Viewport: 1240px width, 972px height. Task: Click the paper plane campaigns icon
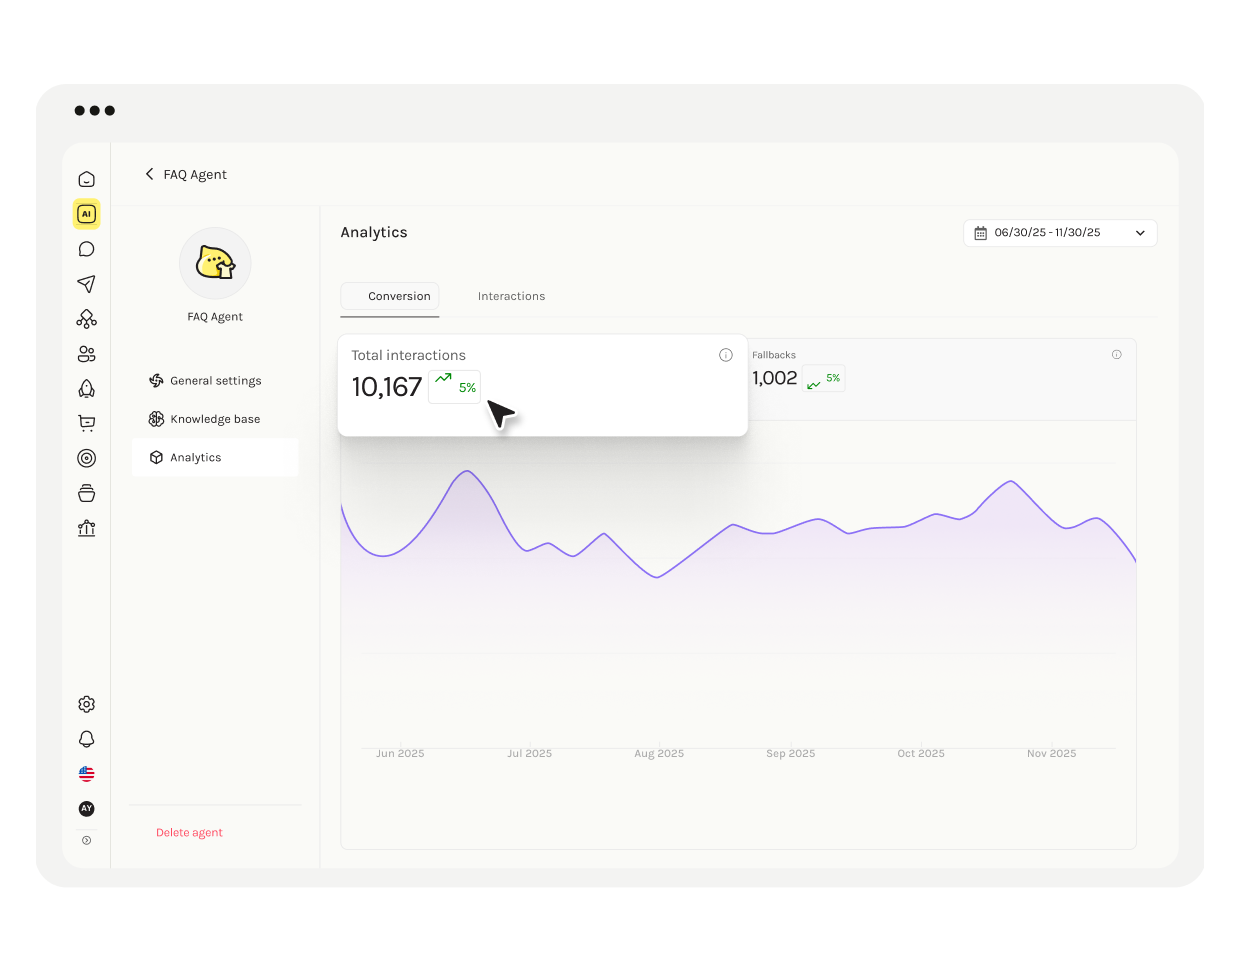(x=87, y=284)
